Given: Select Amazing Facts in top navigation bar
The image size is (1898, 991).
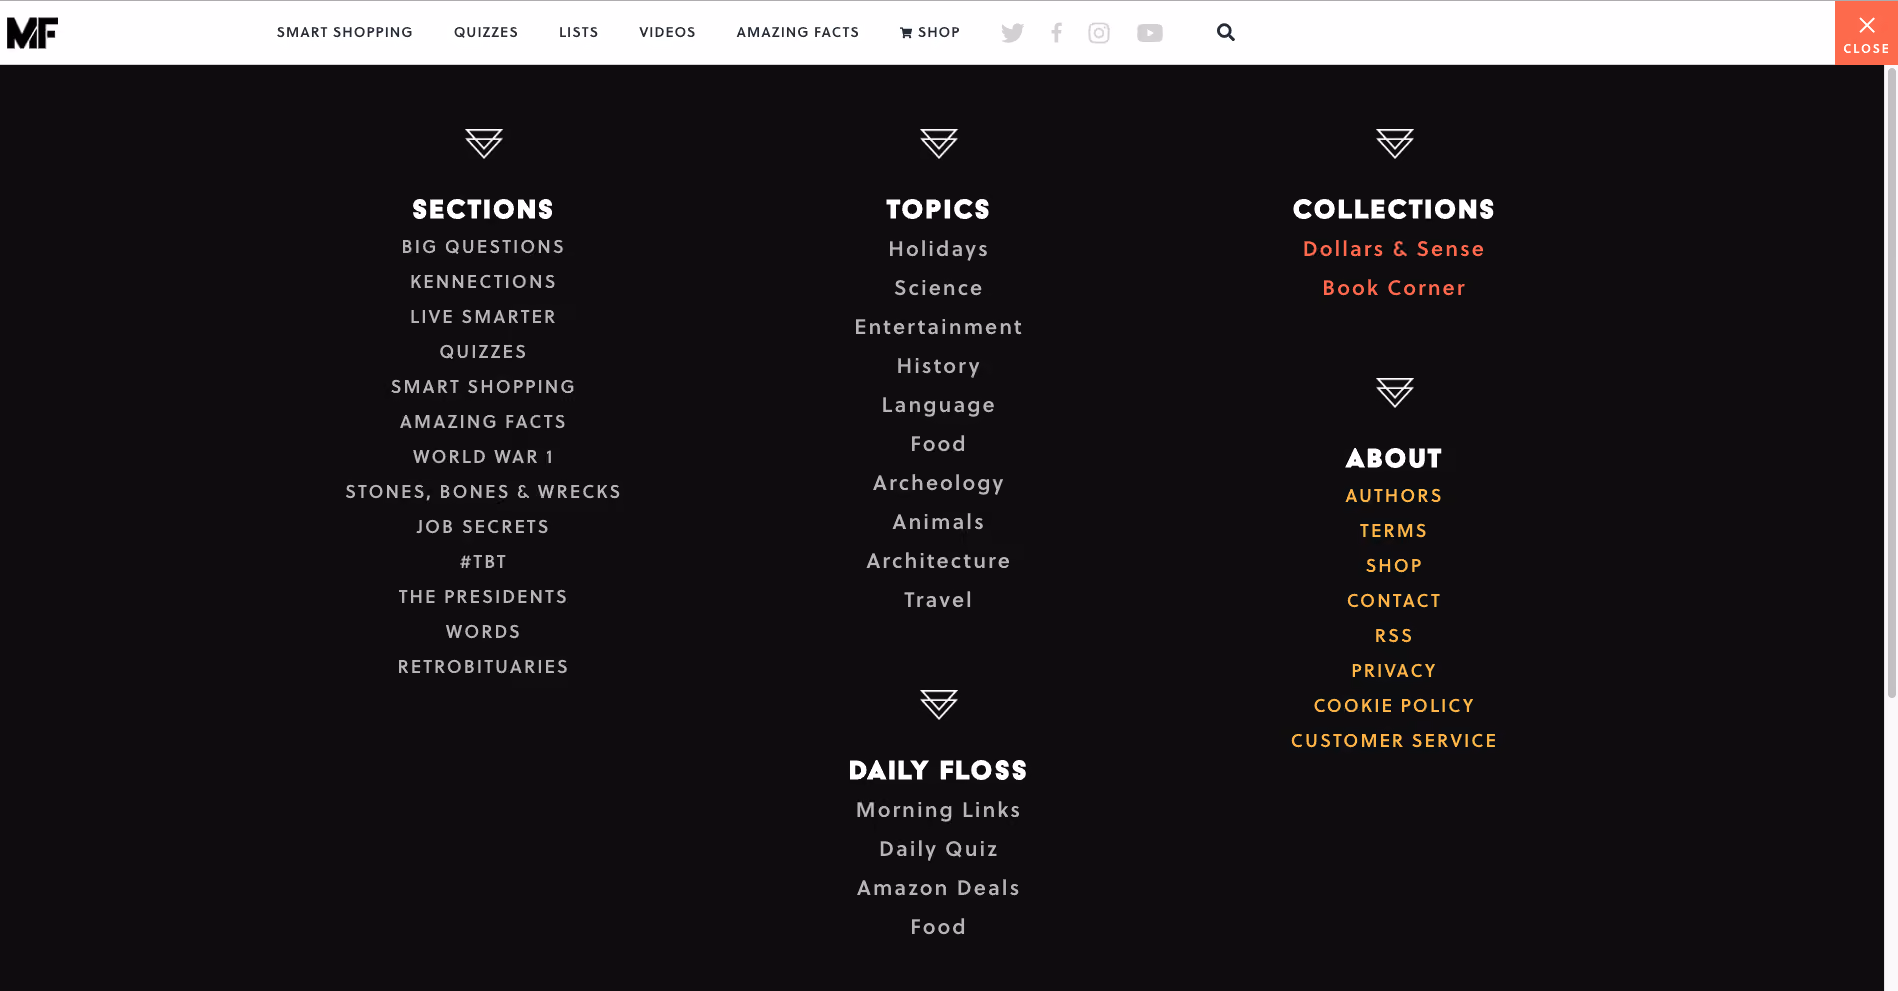Looking at the screenshot, I should point(798,32).
